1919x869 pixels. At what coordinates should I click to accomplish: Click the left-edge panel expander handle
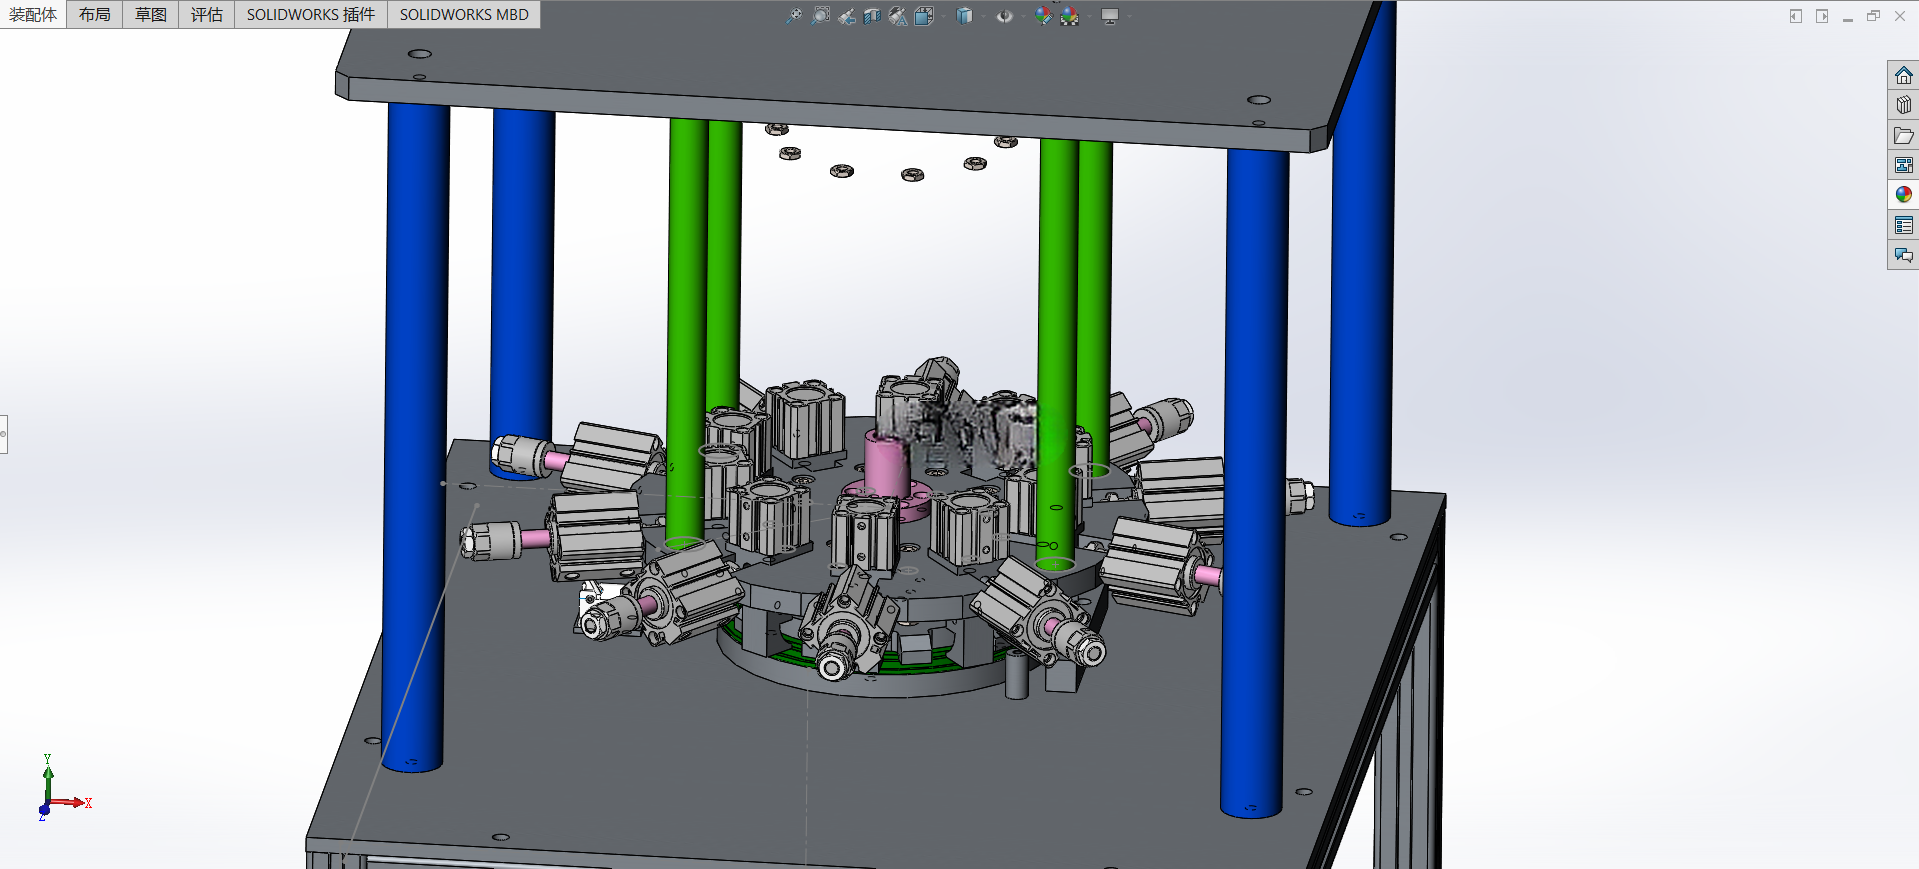click(x=3, y=434)
